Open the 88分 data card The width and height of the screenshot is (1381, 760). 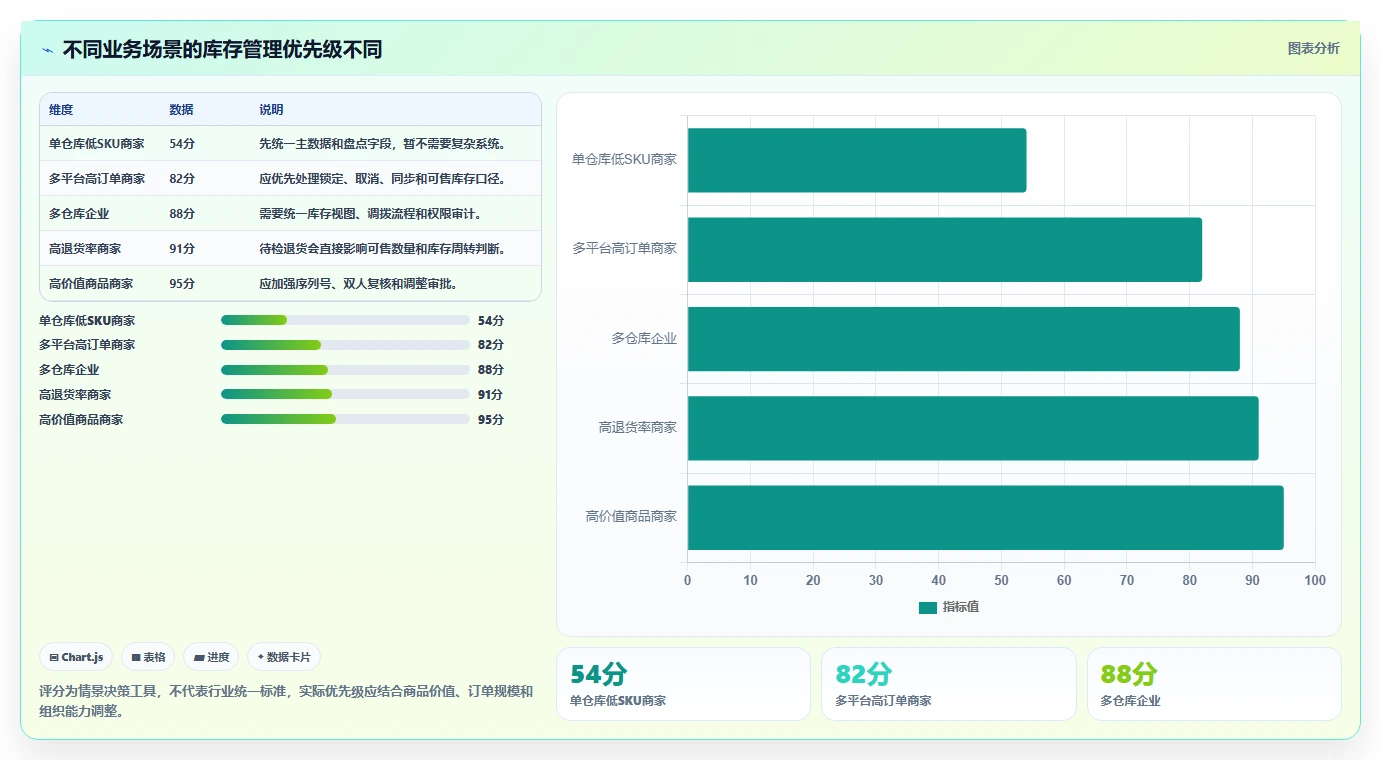(x=1214, y=684)
